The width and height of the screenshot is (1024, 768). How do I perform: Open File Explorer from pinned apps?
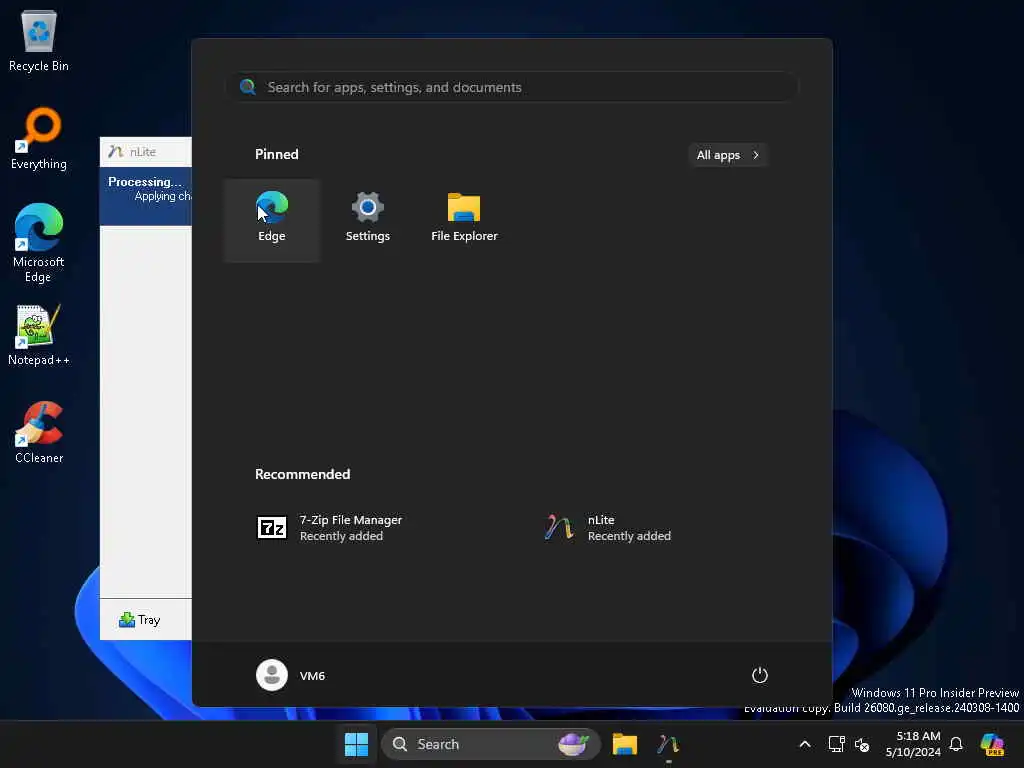coord(464,220)
